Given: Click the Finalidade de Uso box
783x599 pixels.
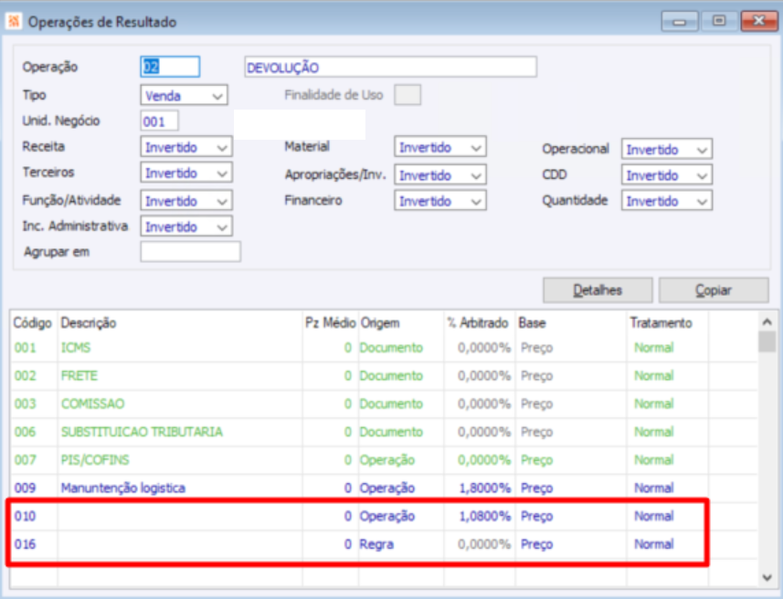Looking at the screenshot, I should 407,95.
